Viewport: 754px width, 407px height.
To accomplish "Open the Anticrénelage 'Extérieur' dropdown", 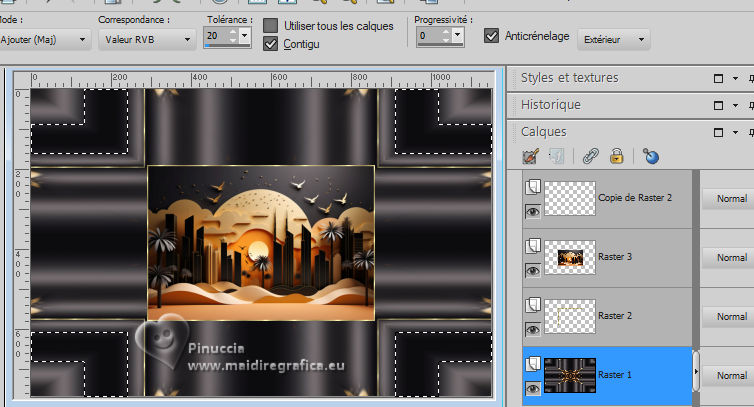I will tap(614, 39).
